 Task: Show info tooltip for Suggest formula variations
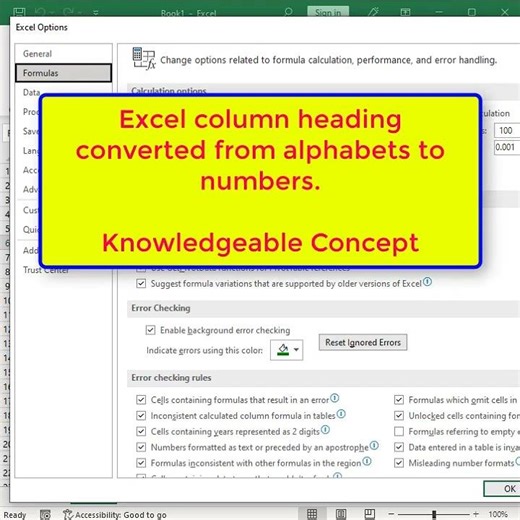pyautogui.click(x=427, y=282)
